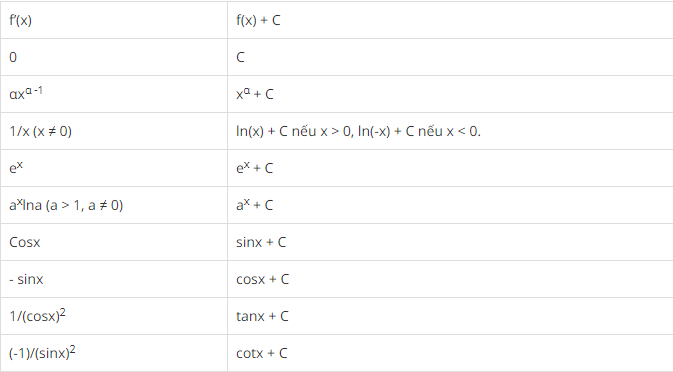Select the tanx + C cell
Image resolution: width=673 pixels, height=372 pixels.
tap(450, 316)
